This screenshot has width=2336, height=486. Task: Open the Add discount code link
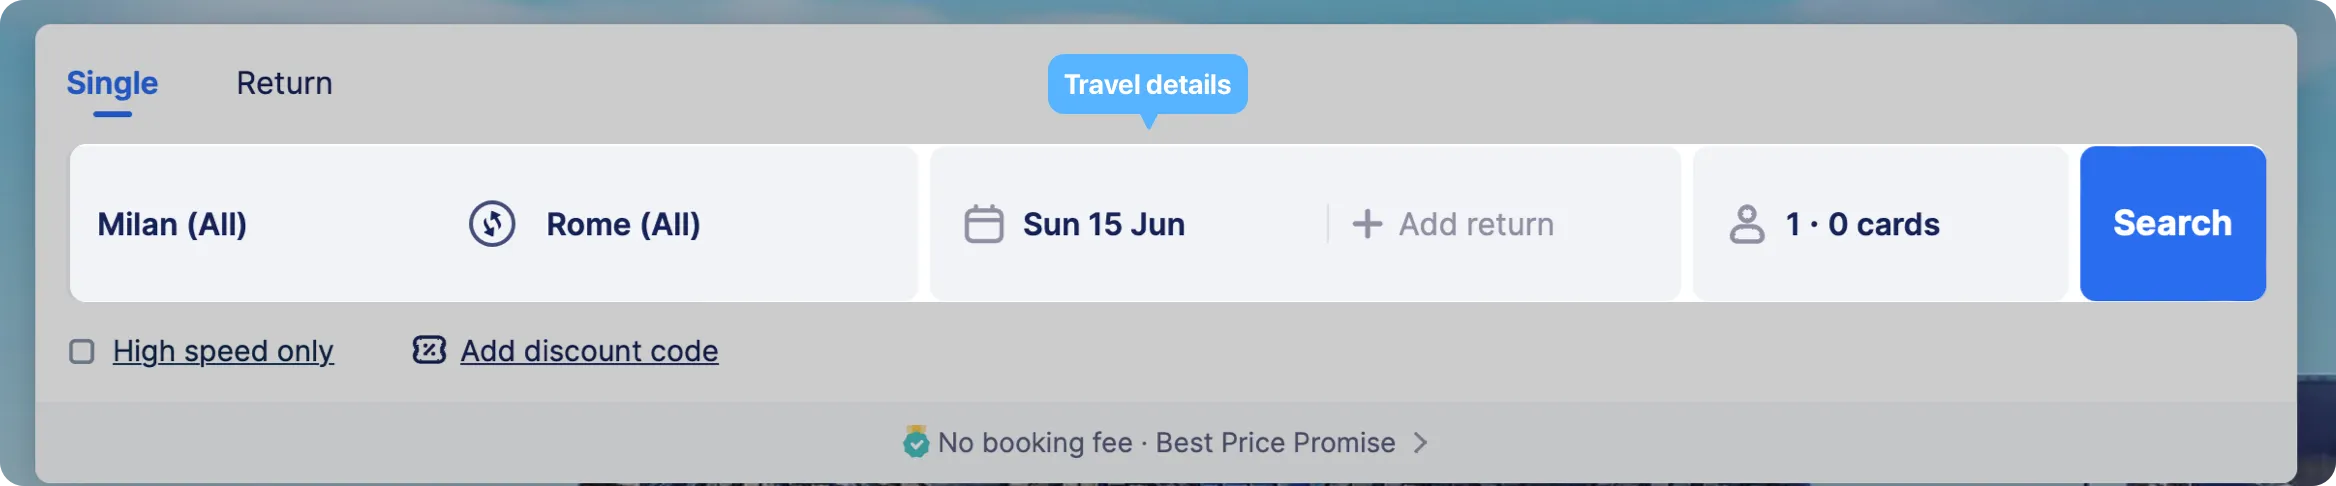(x=589, y=351)
